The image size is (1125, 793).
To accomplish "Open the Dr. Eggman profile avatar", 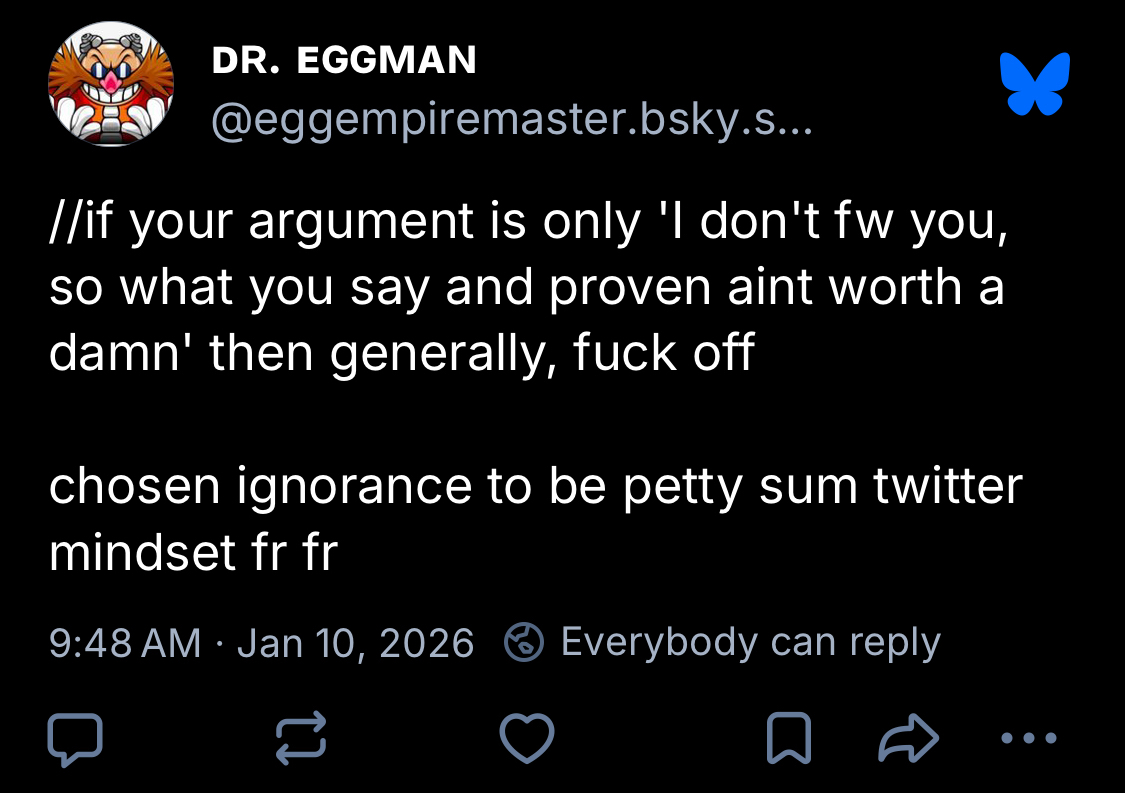I will tap(111, 85).
